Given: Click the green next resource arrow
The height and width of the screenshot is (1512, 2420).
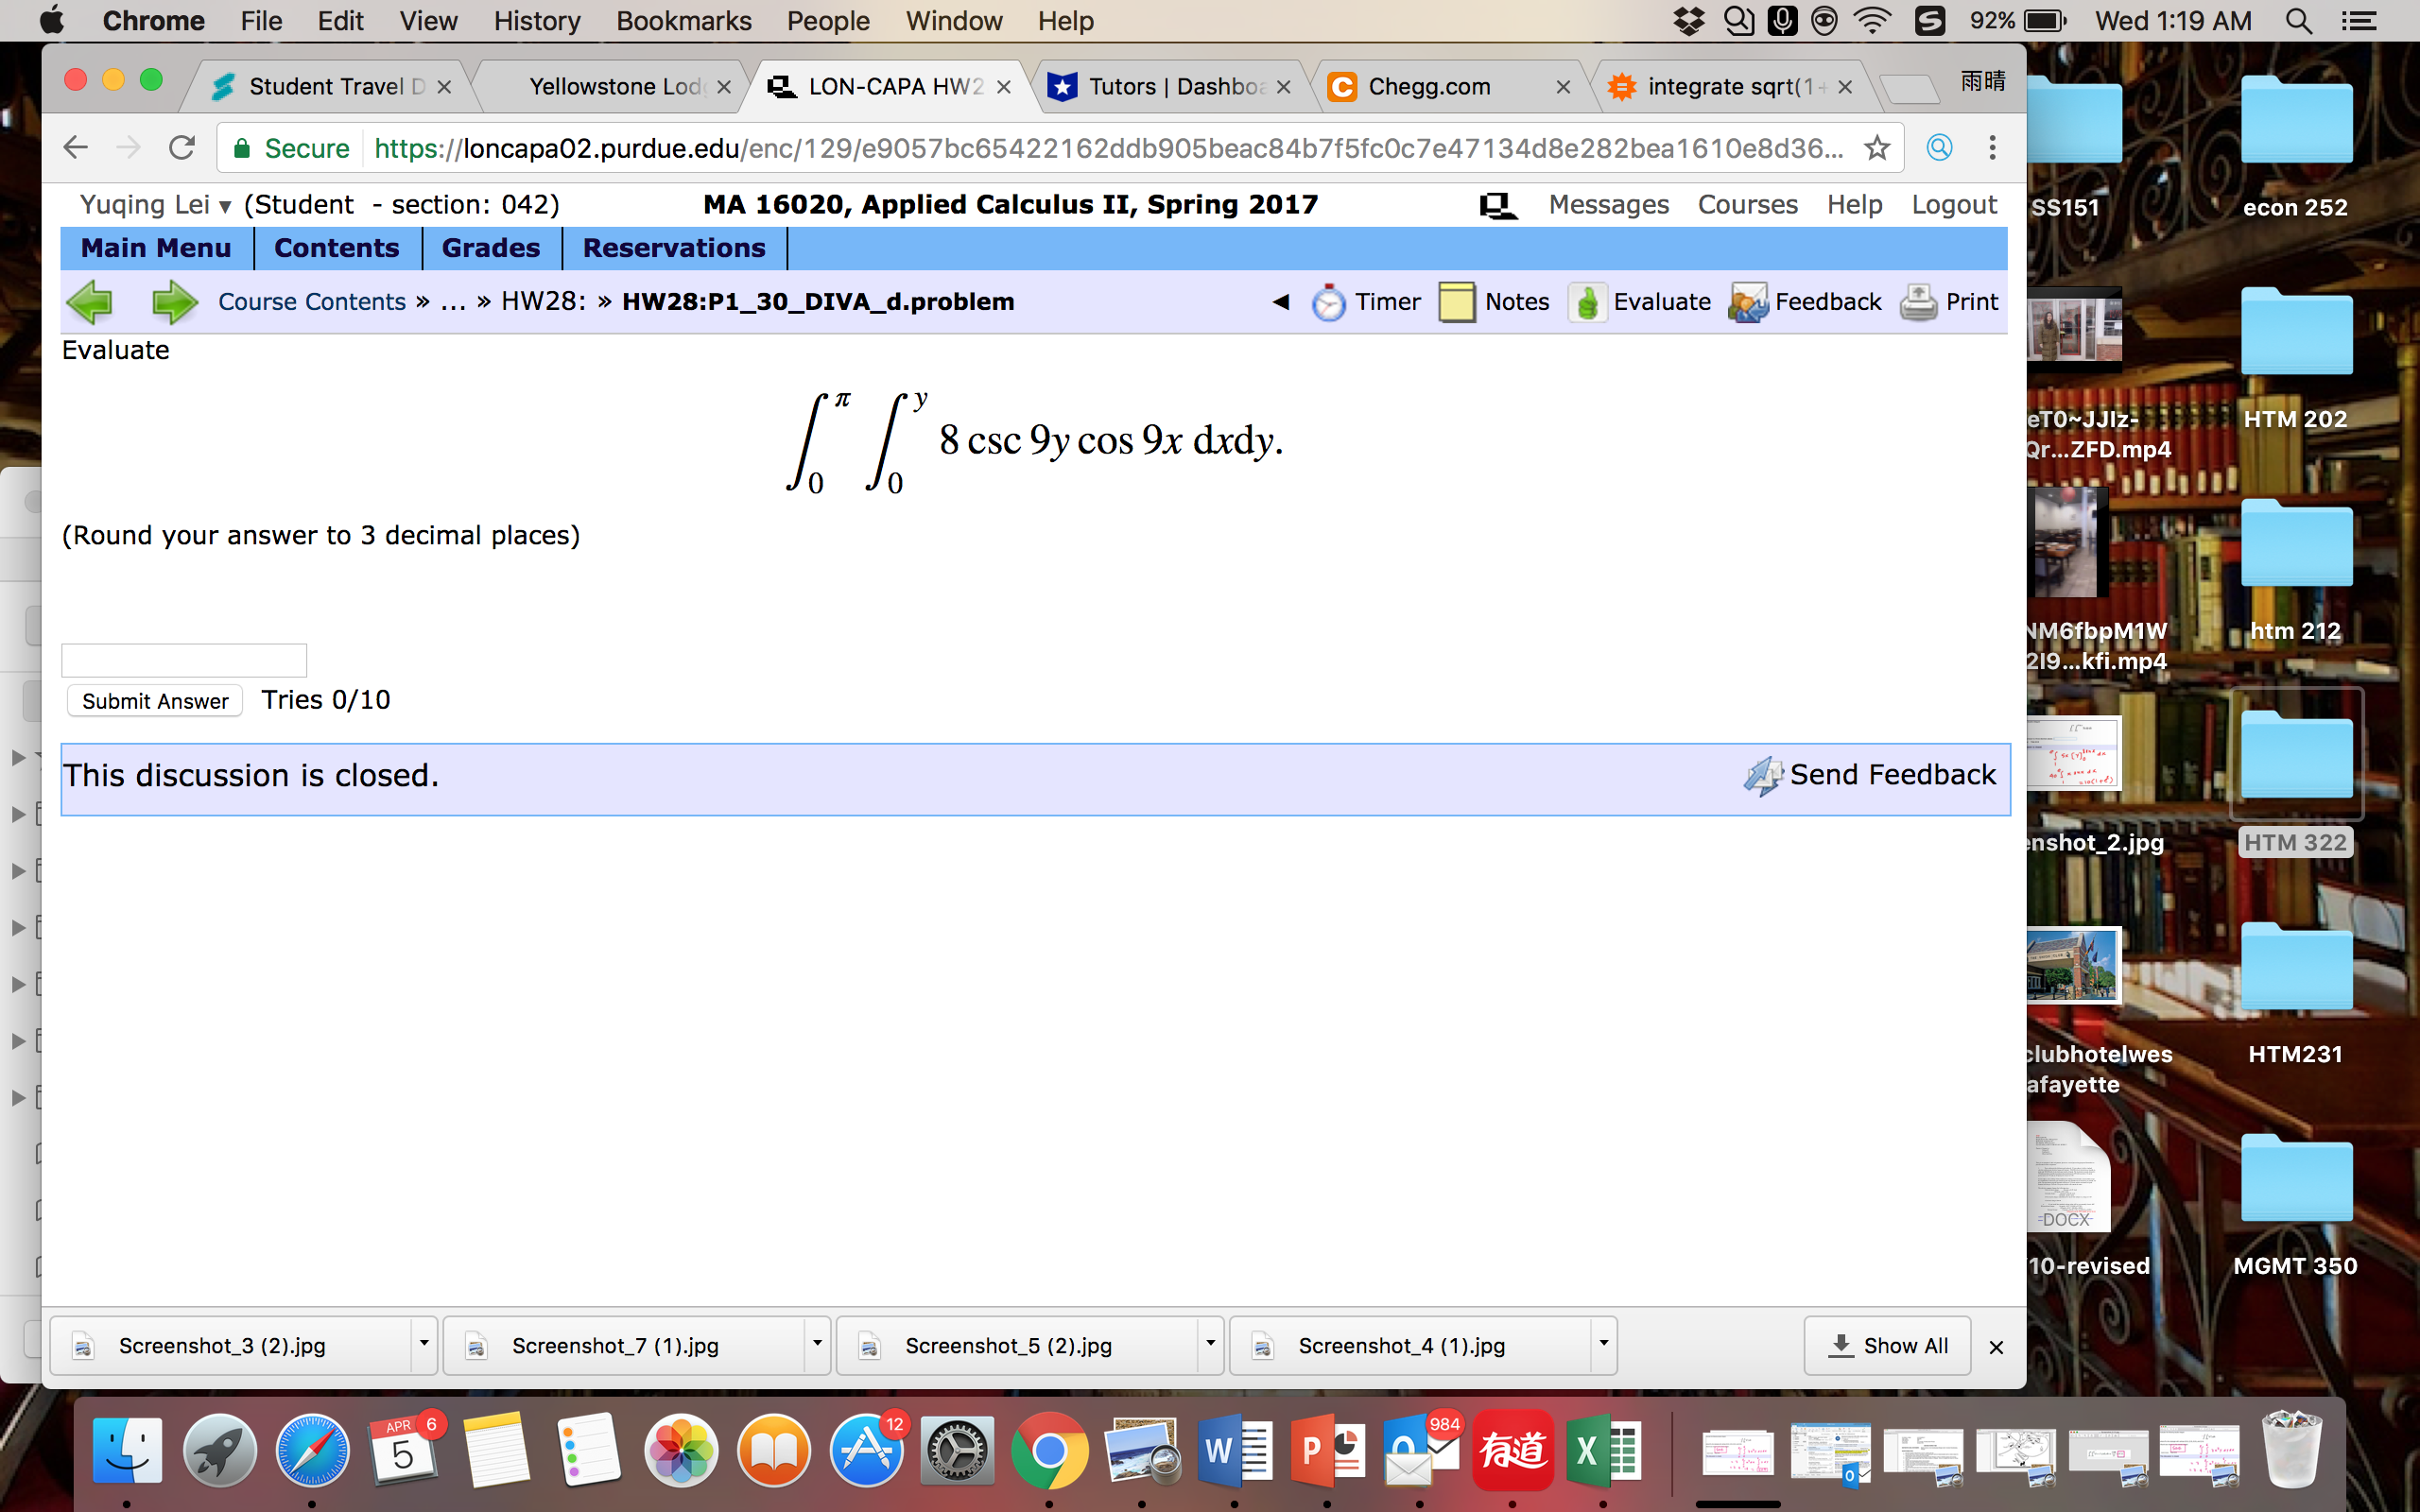Looking at the screenshot, I should [x=174, y=302].
